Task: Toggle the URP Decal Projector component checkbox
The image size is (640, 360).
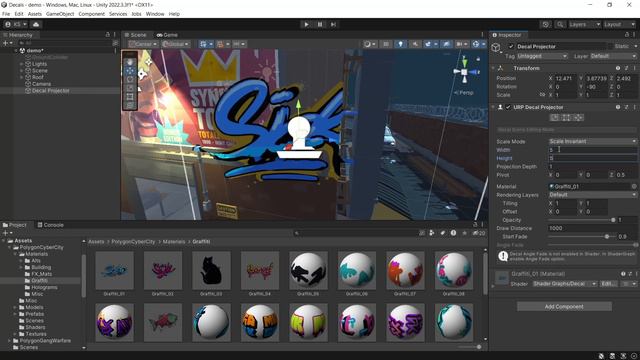Action: 508,107
